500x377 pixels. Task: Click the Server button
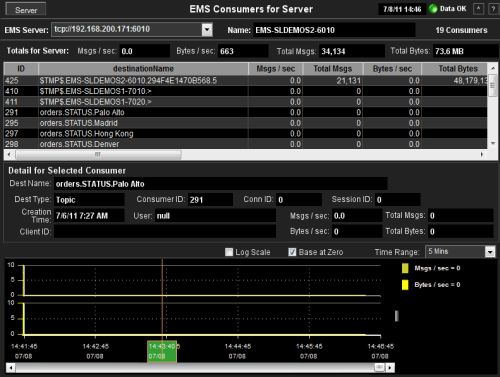[x=26, y=10]
